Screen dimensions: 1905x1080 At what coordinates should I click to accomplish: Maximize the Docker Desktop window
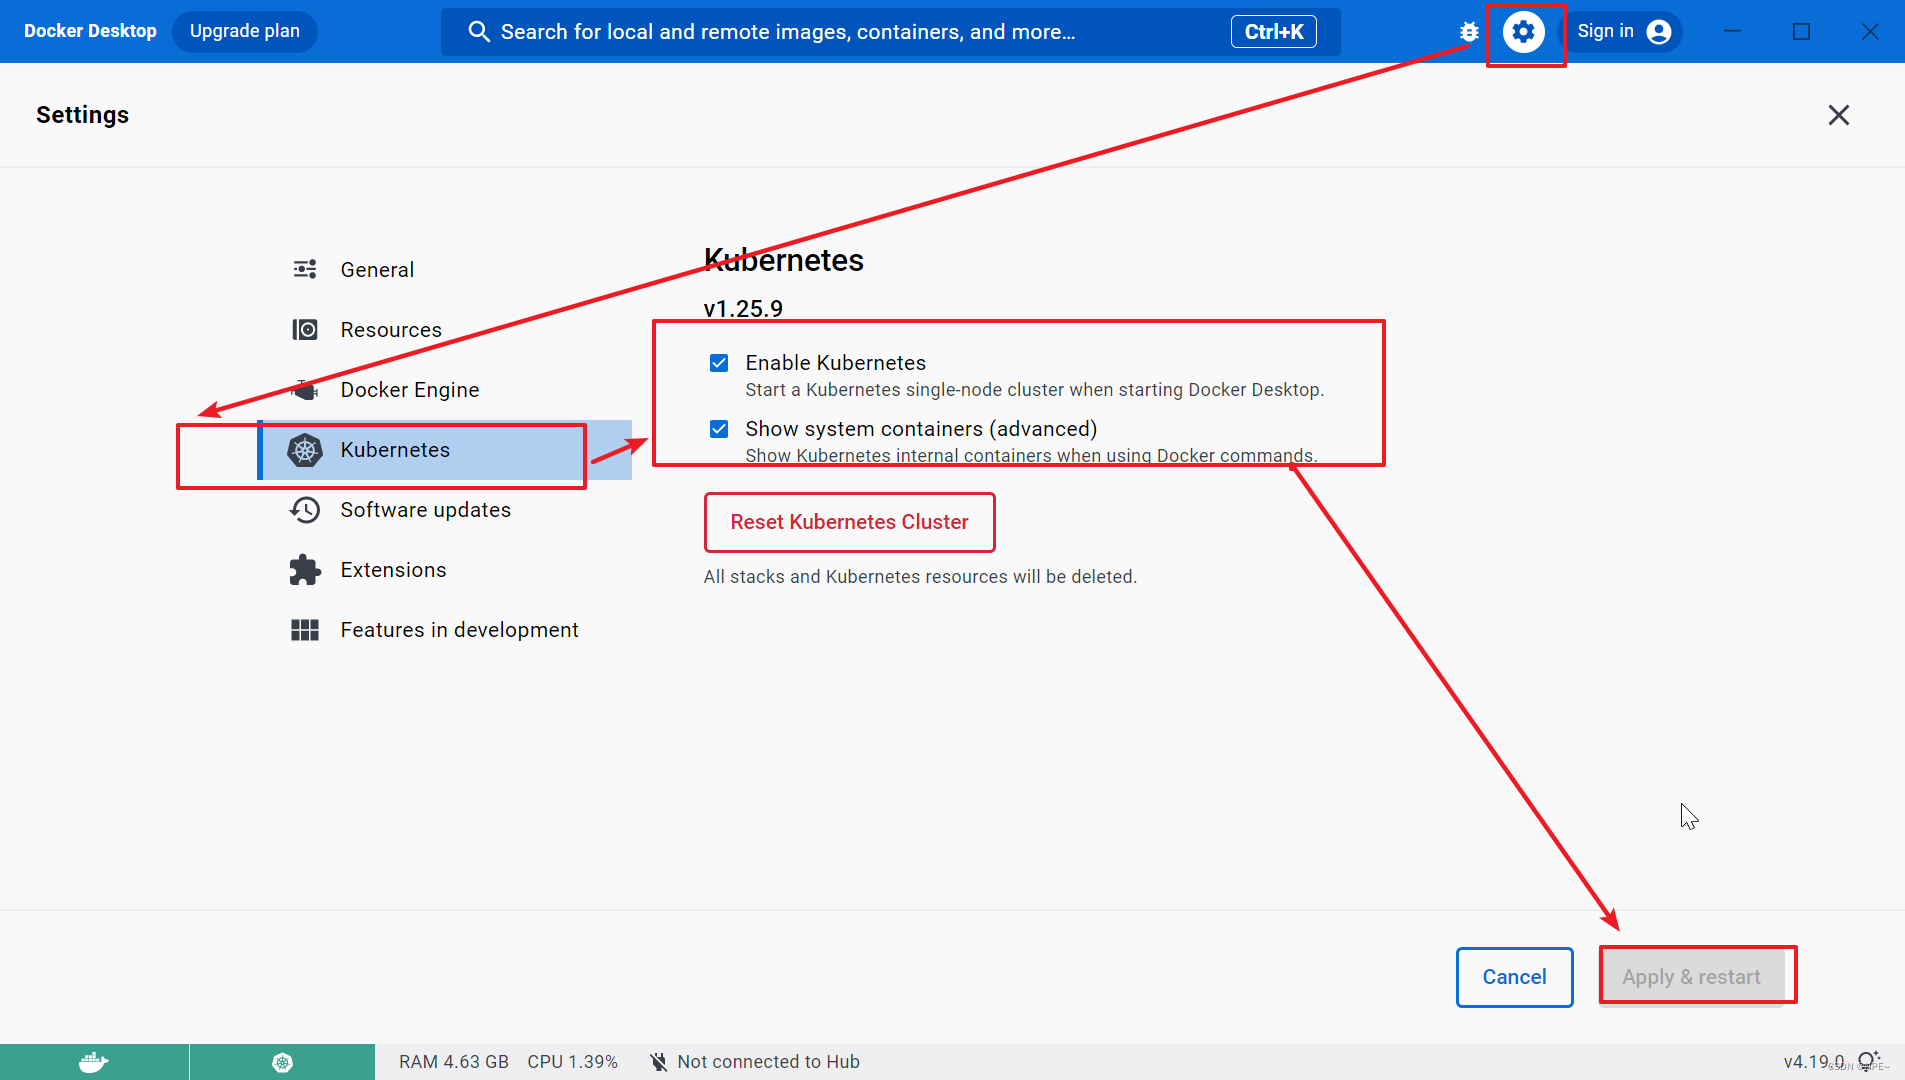pyautogui.click(x=1801, y=32)
